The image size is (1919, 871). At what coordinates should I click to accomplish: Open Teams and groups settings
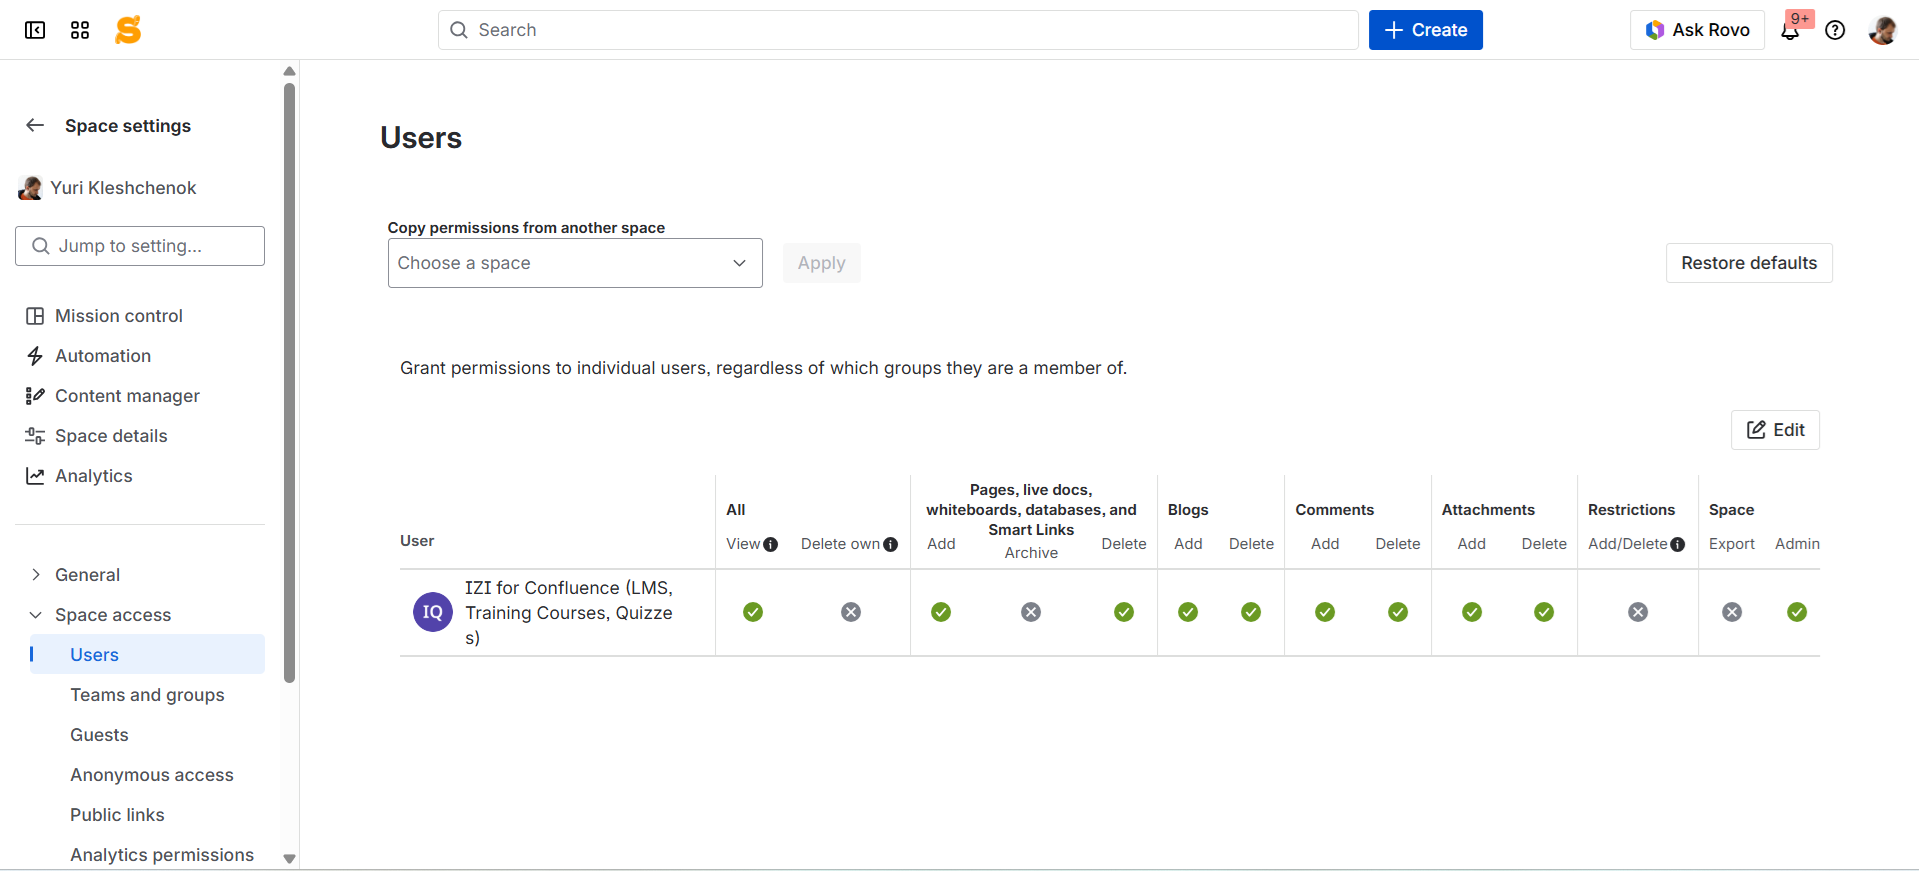(x=147, y=695)
